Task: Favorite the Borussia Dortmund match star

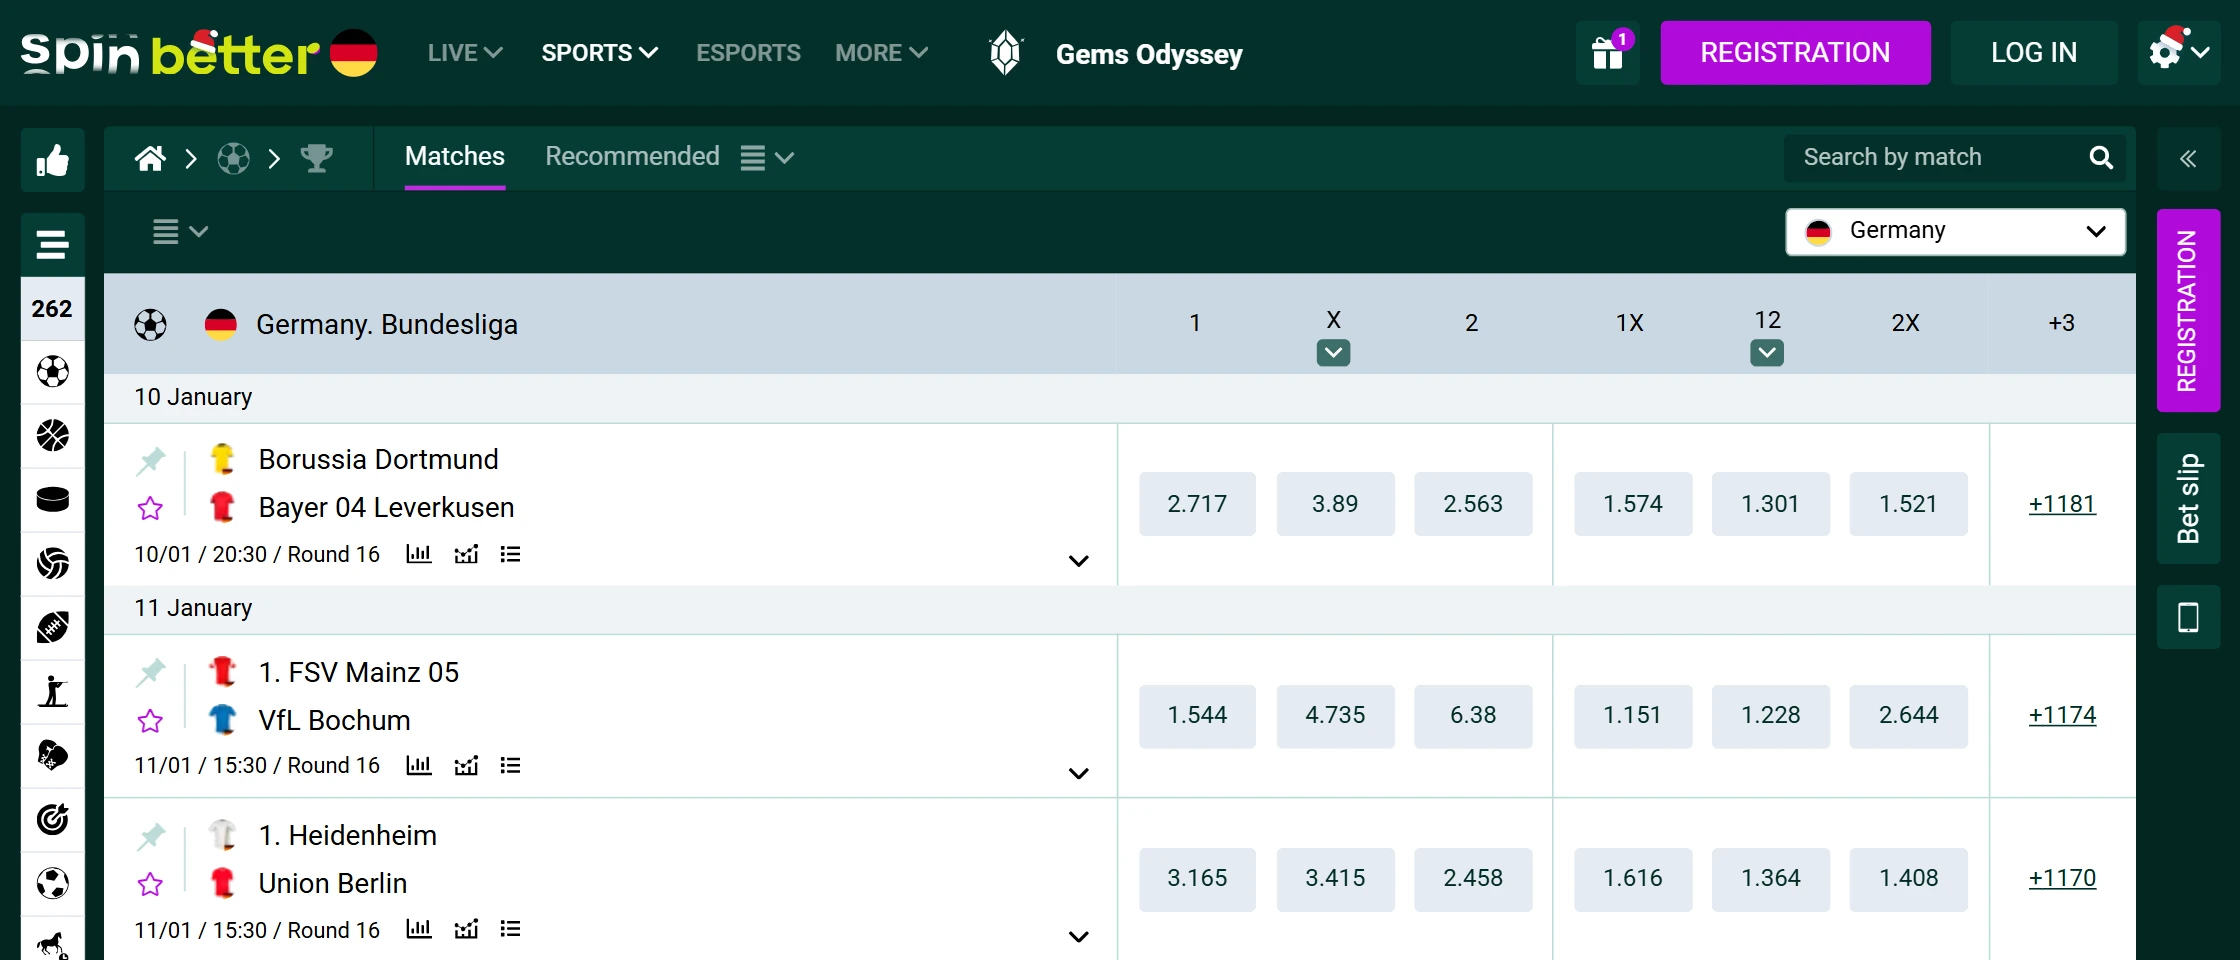Action: click(151, 509)
